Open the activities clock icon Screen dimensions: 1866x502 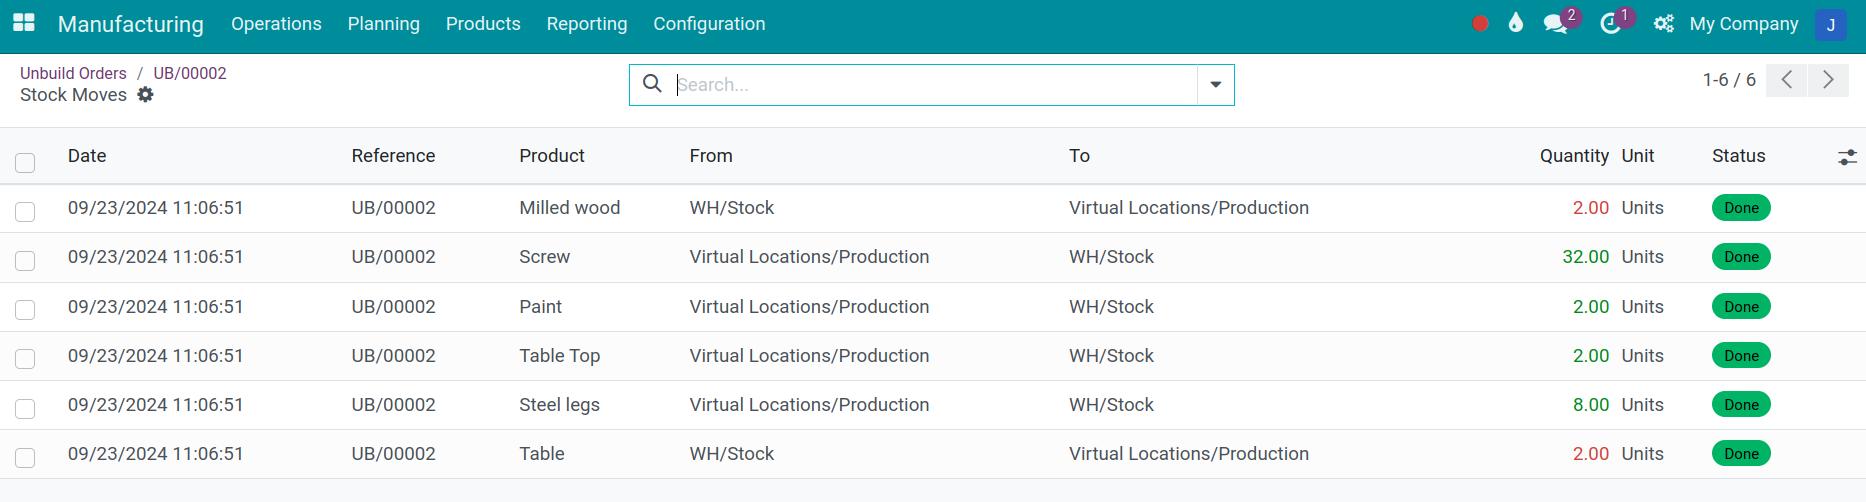pyautogui.click(x=1610, y=24)
